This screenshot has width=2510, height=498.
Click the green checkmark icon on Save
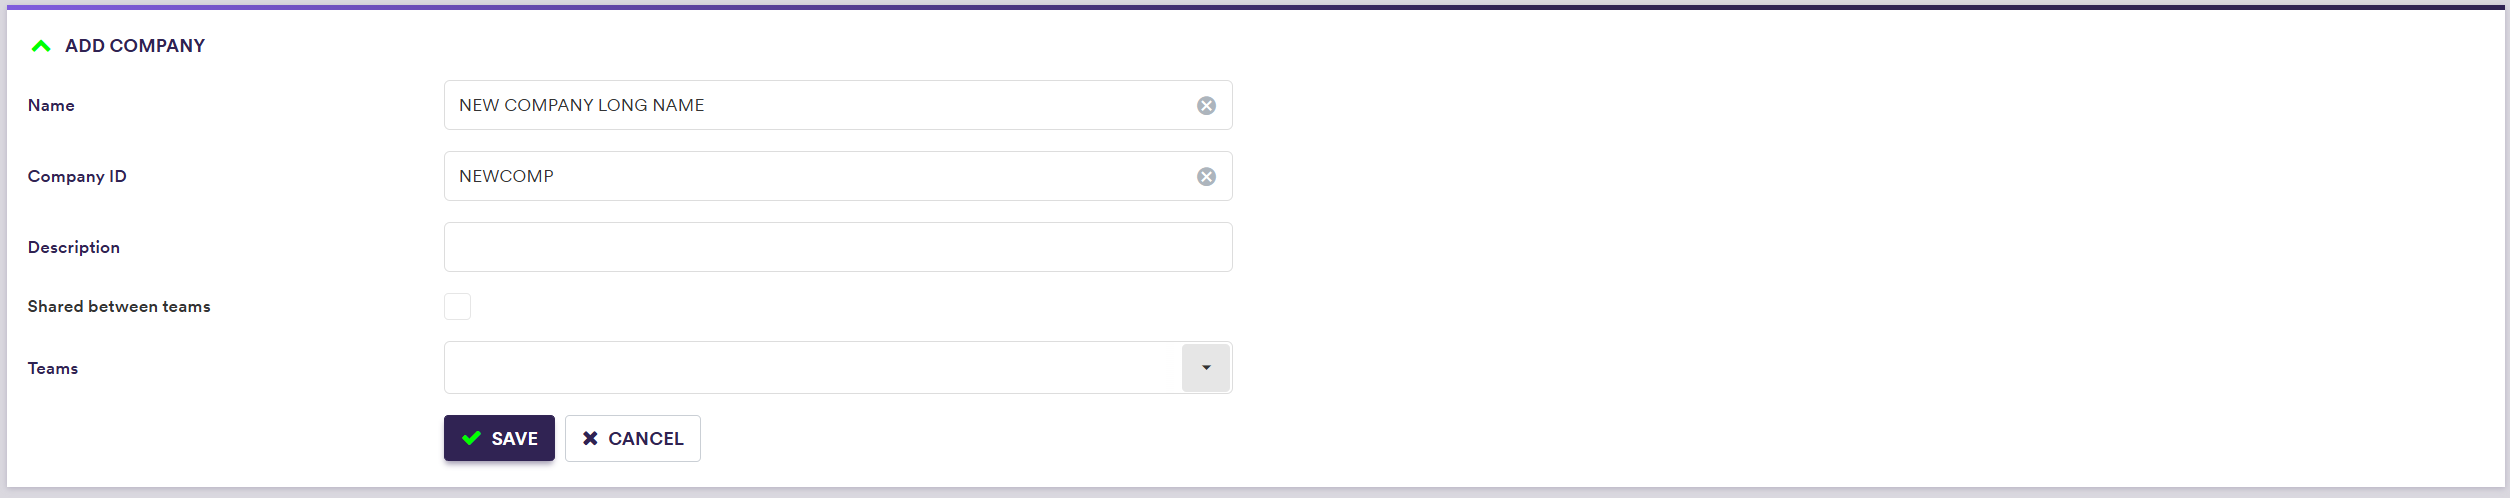point(471,438)
